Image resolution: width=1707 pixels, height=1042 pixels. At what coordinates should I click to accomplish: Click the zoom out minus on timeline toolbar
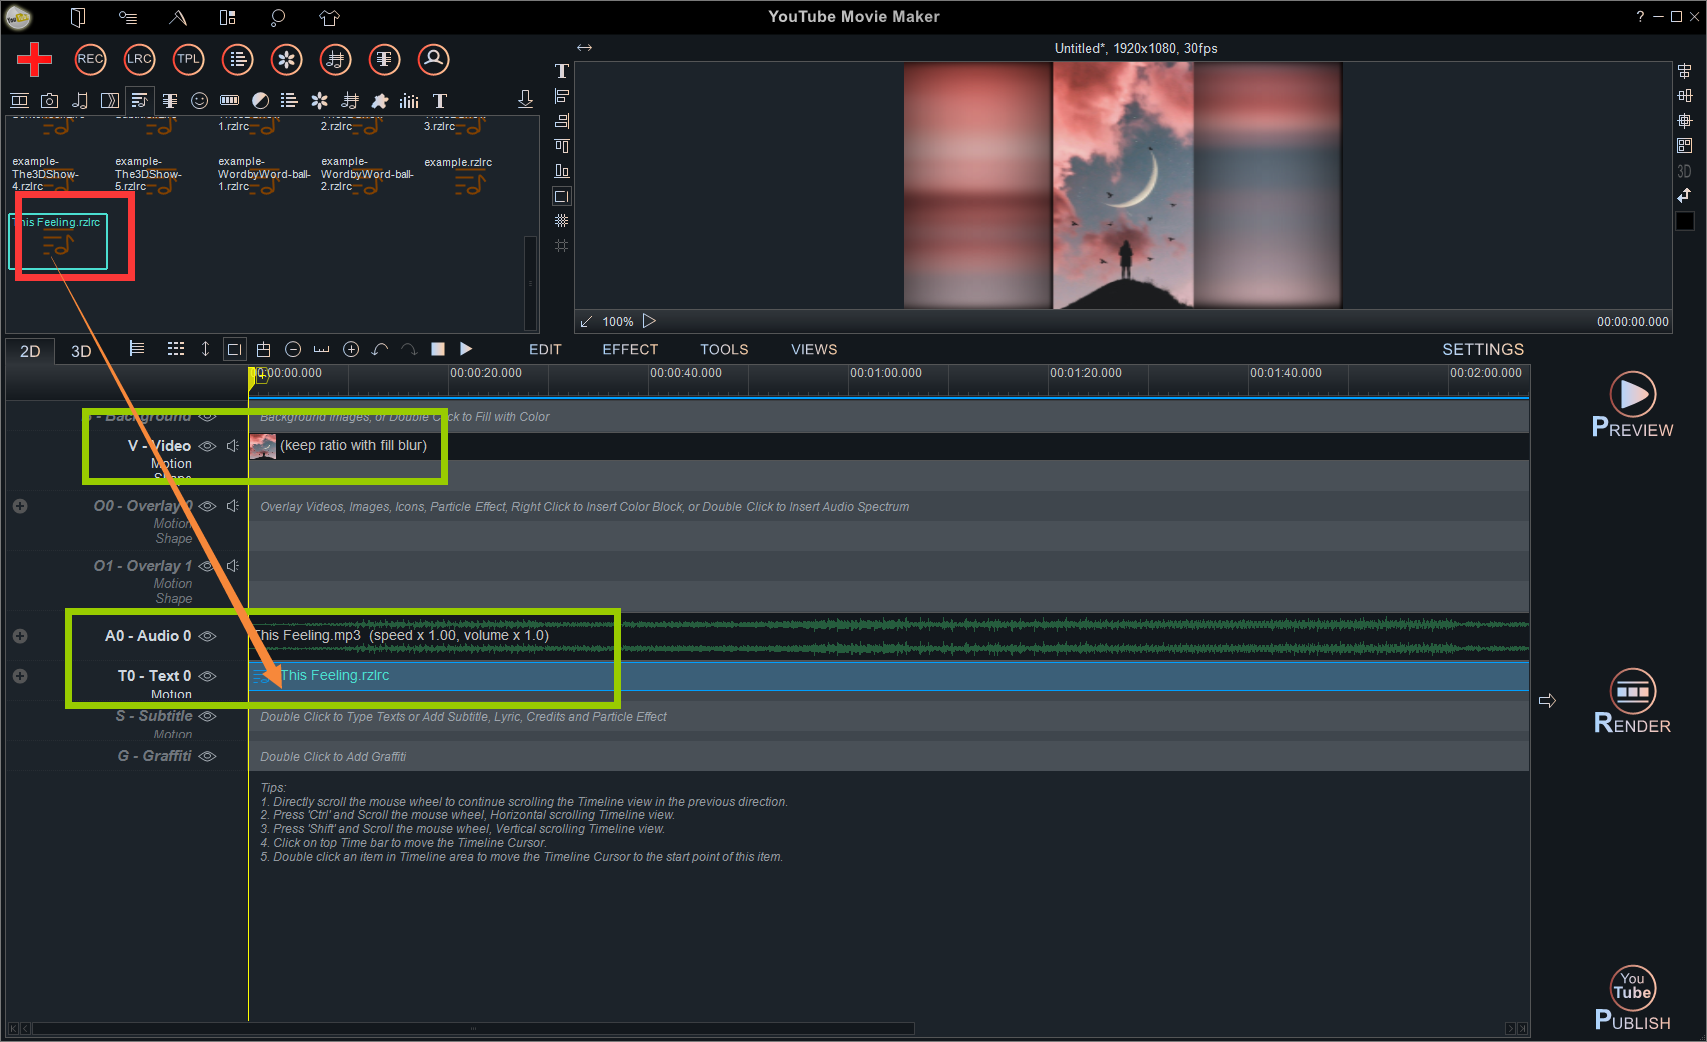pos(293,349)
